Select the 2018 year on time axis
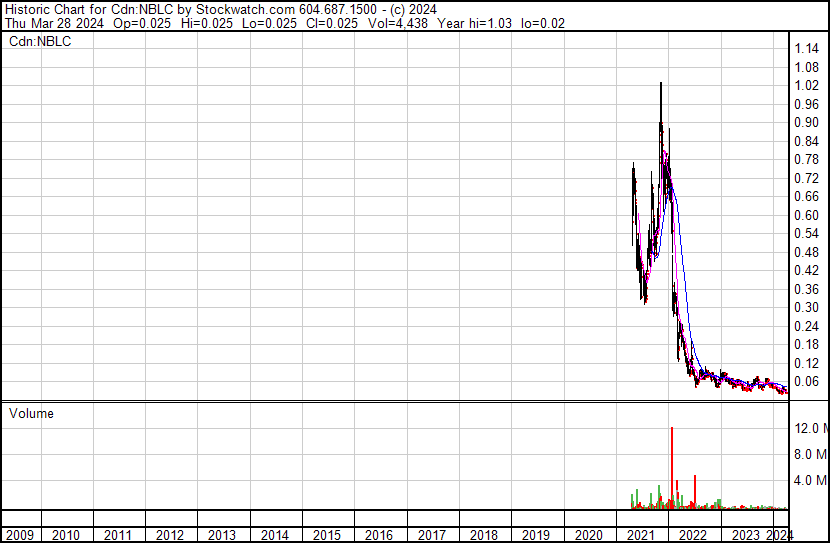Viewport: 830px width, 543px height. 484,535
